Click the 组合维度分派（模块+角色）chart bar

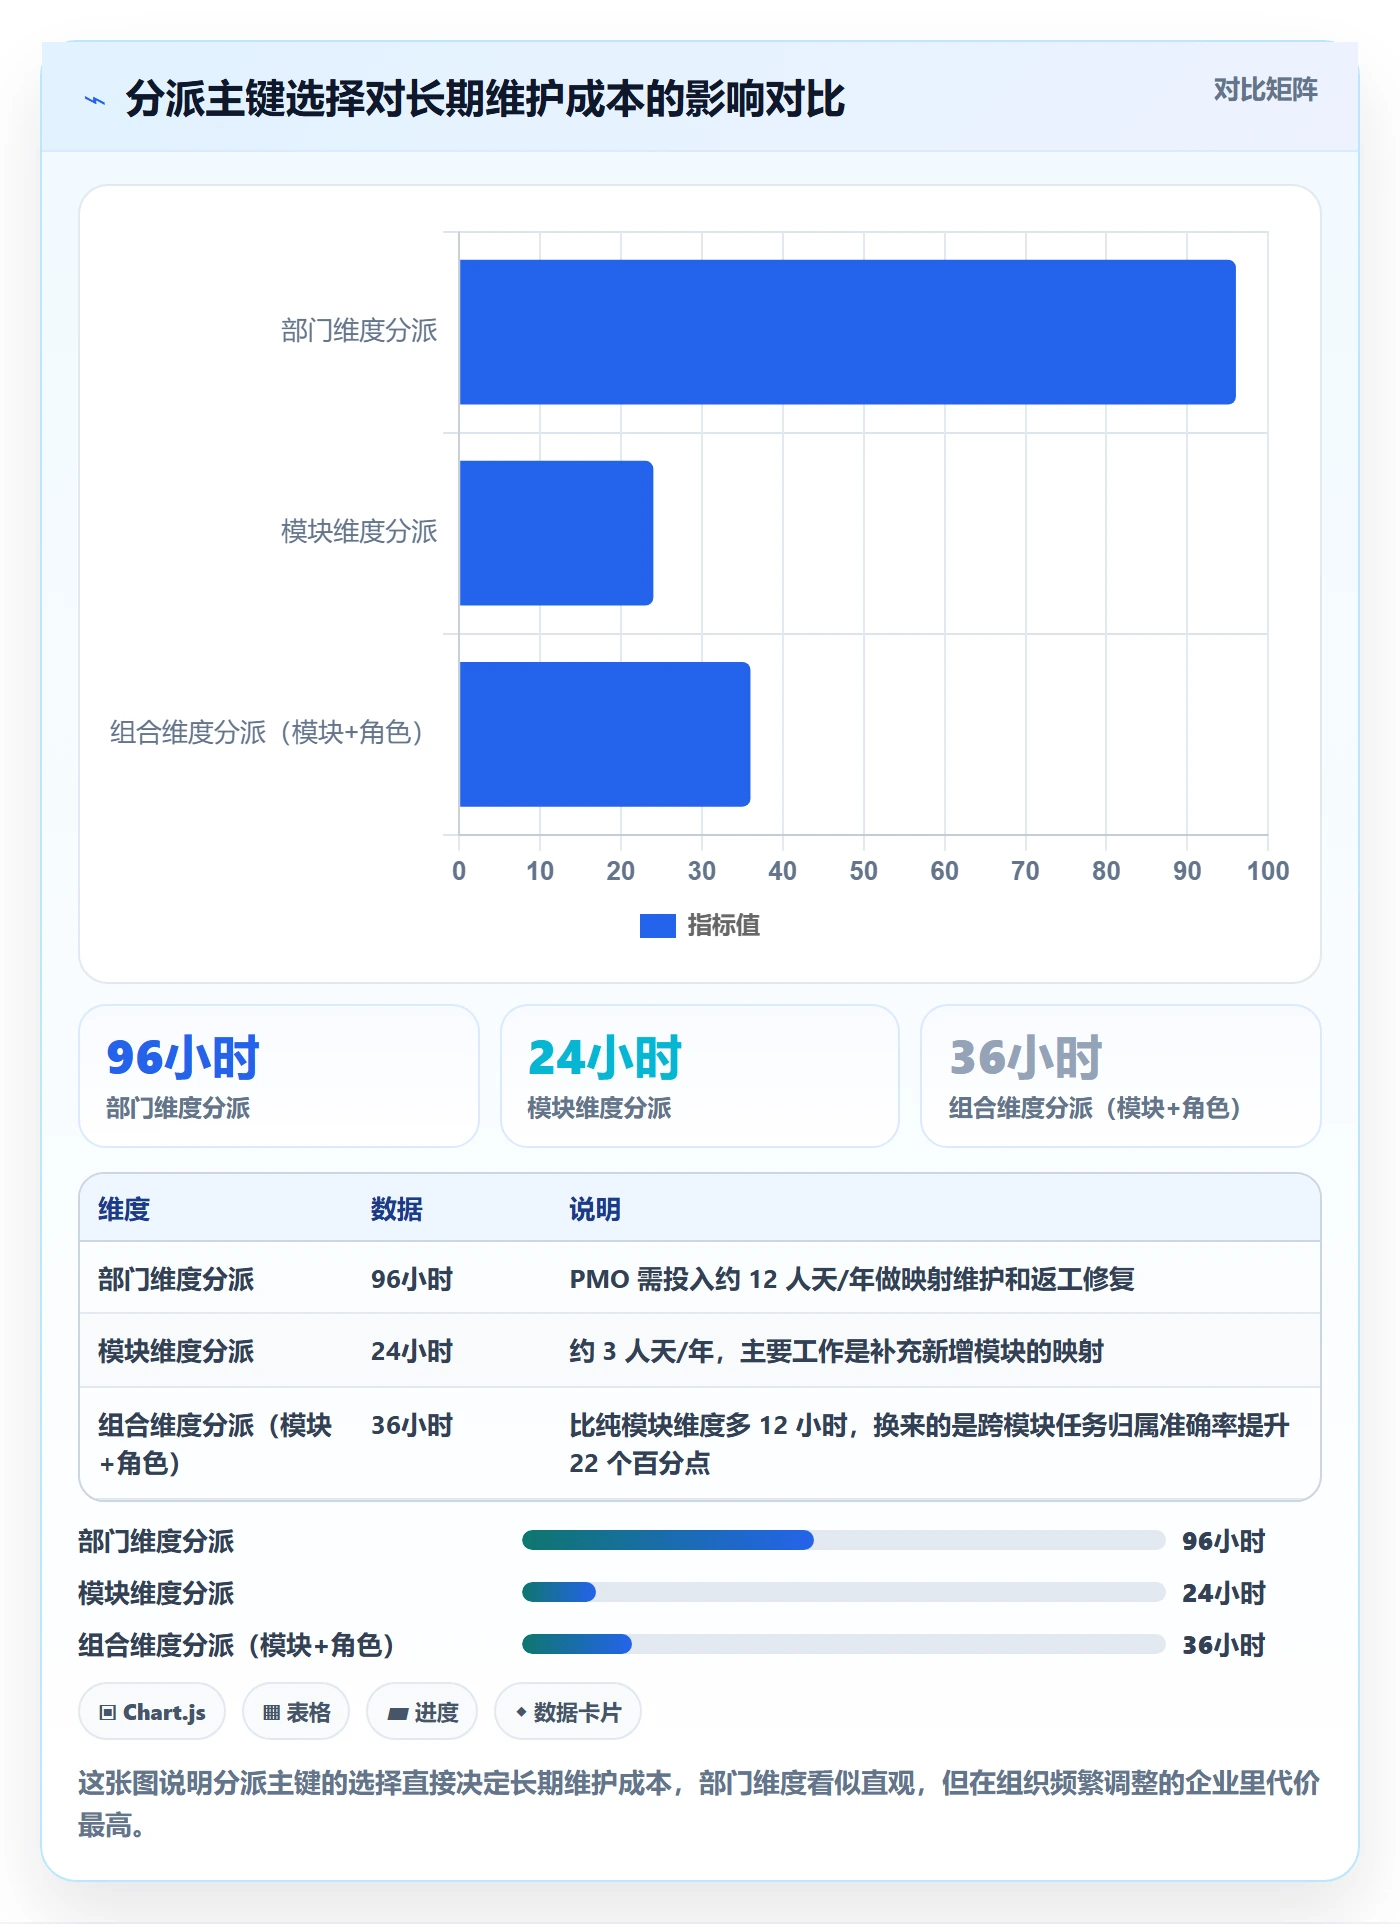(605, 734)
